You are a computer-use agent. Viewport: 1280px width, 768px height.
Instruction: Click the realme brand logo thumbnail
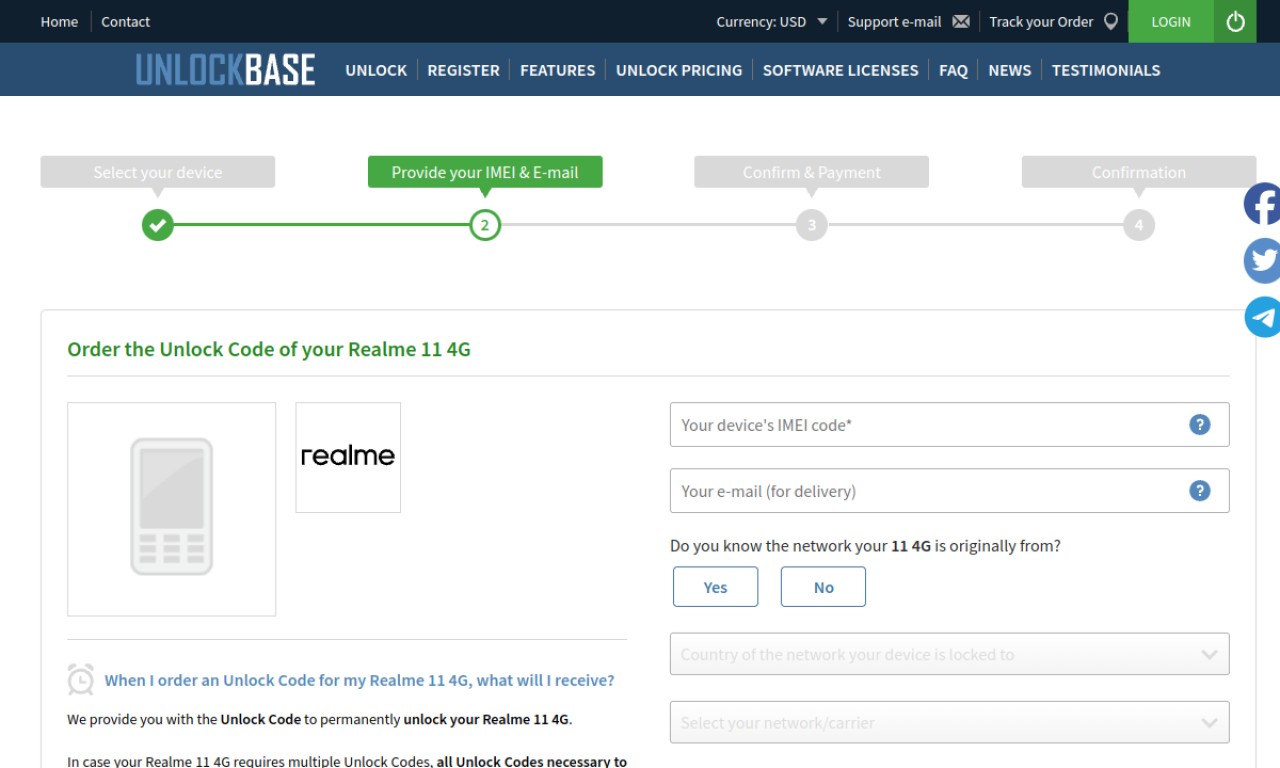click(348, 457)
